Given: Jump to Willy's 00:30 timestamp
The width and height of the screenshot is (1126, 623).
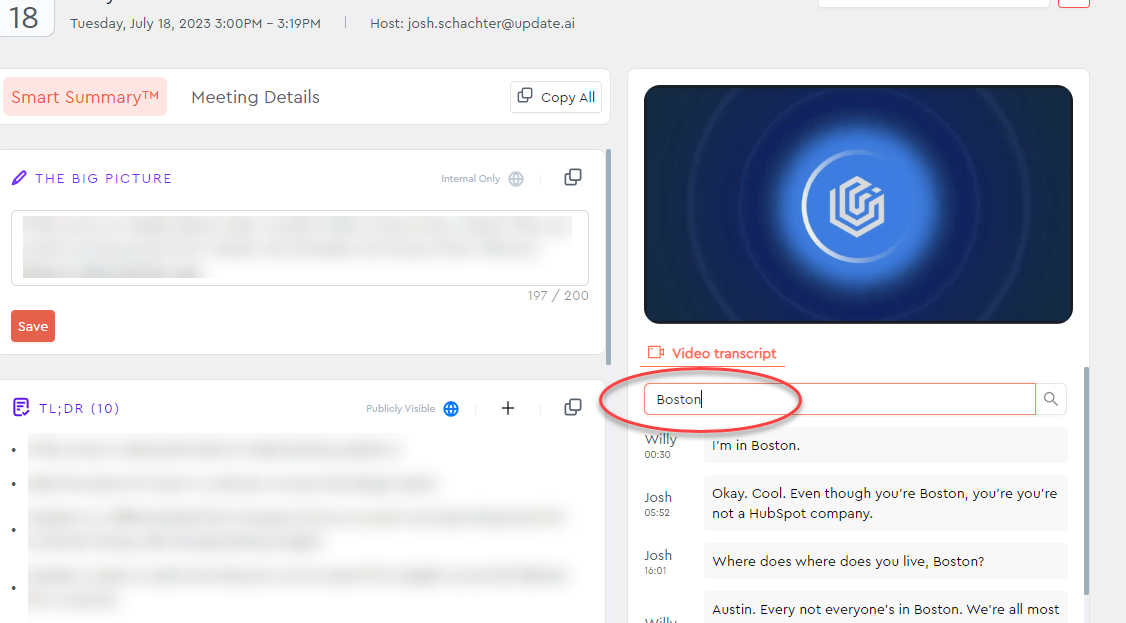Looking at the screenshot, I should [x=657, y=455].
